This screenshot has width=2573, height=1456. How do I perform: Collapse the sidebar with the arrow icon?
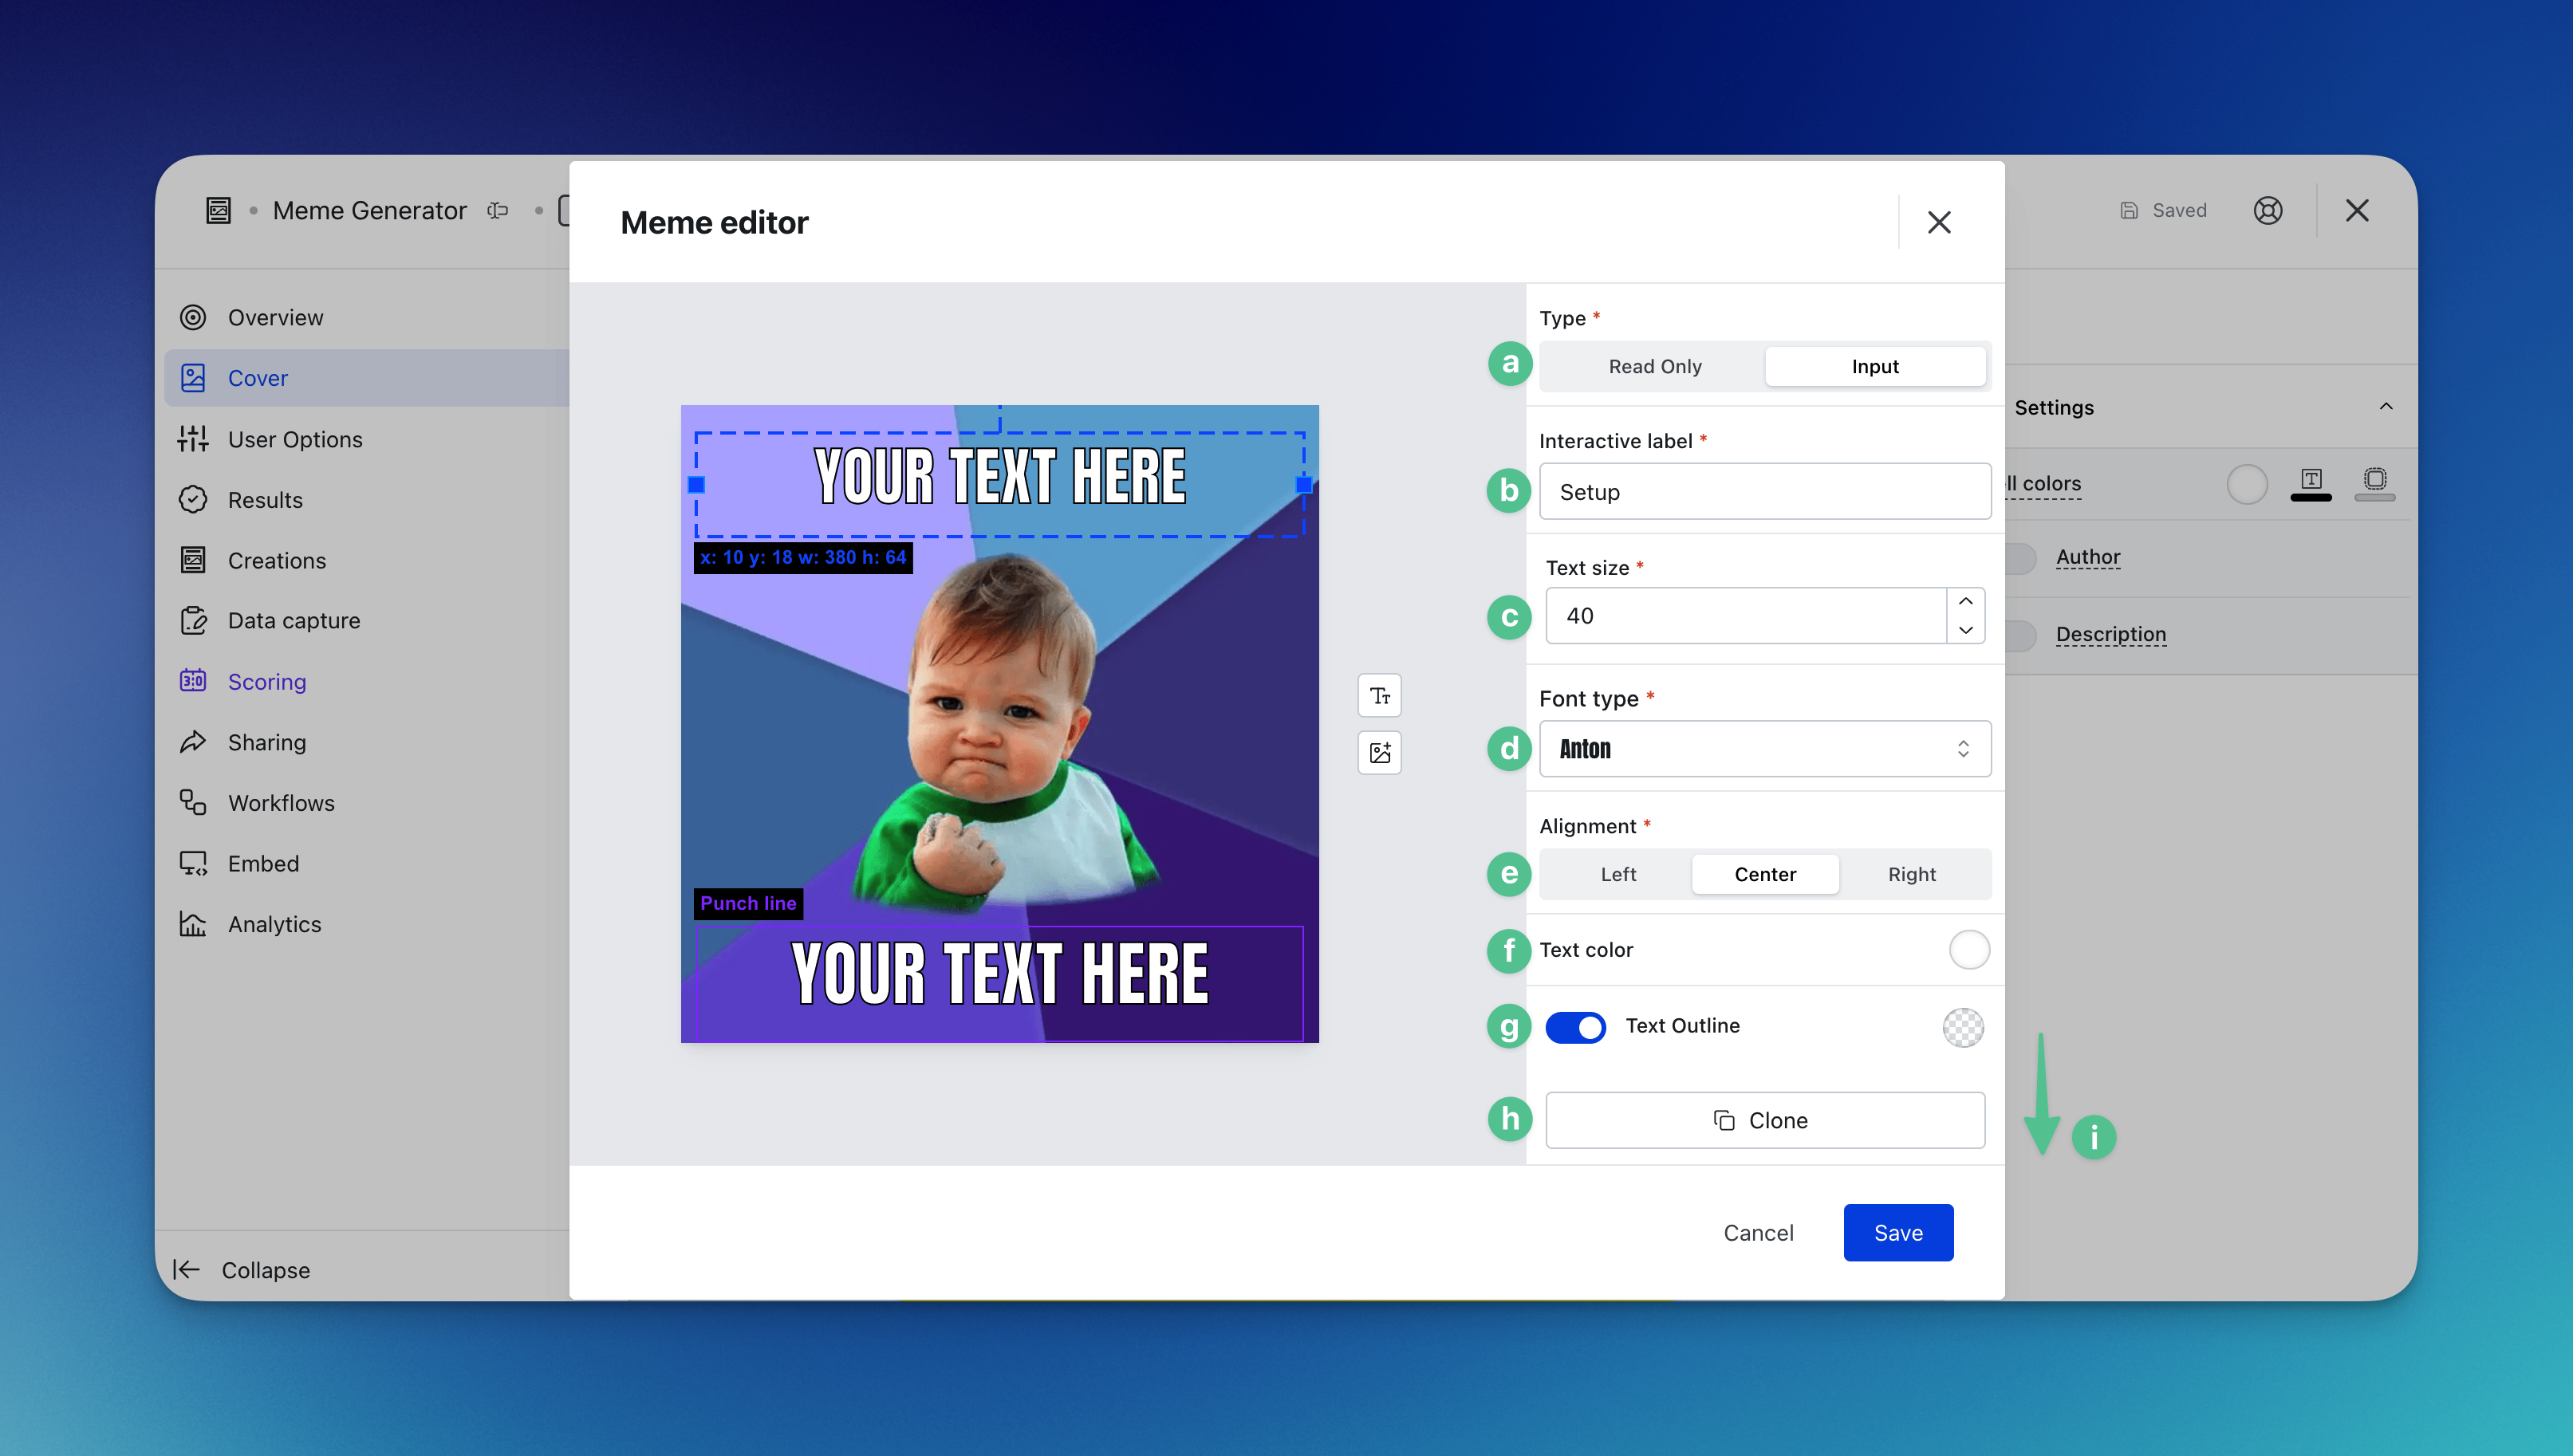187,1269
